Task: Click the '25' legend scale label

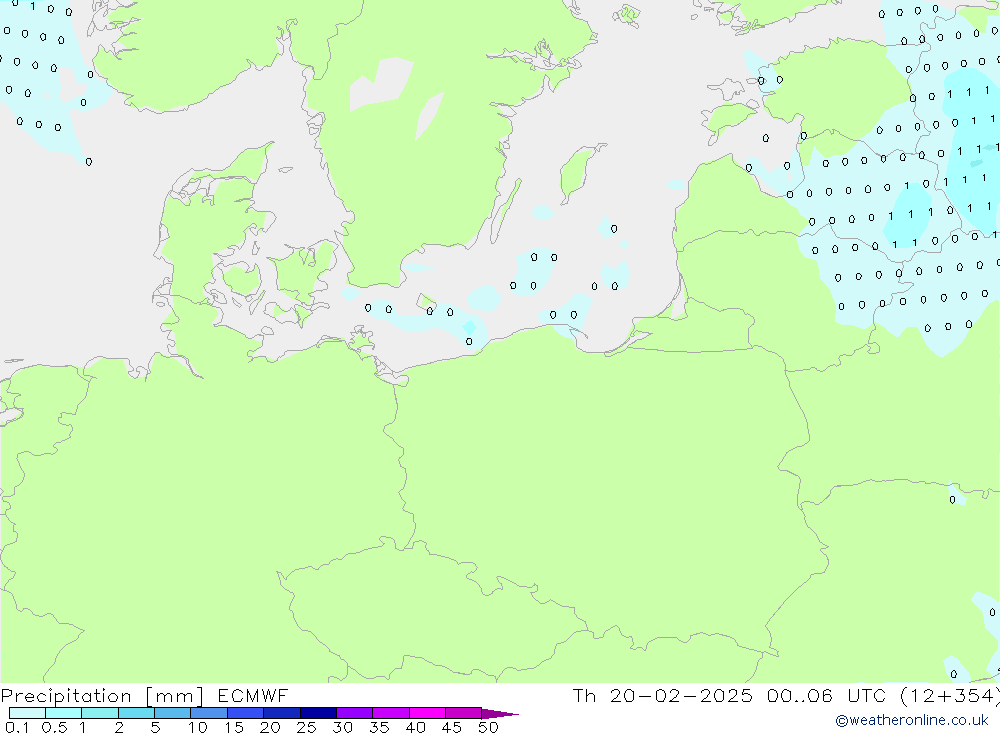Action: [x=307, y=727]
